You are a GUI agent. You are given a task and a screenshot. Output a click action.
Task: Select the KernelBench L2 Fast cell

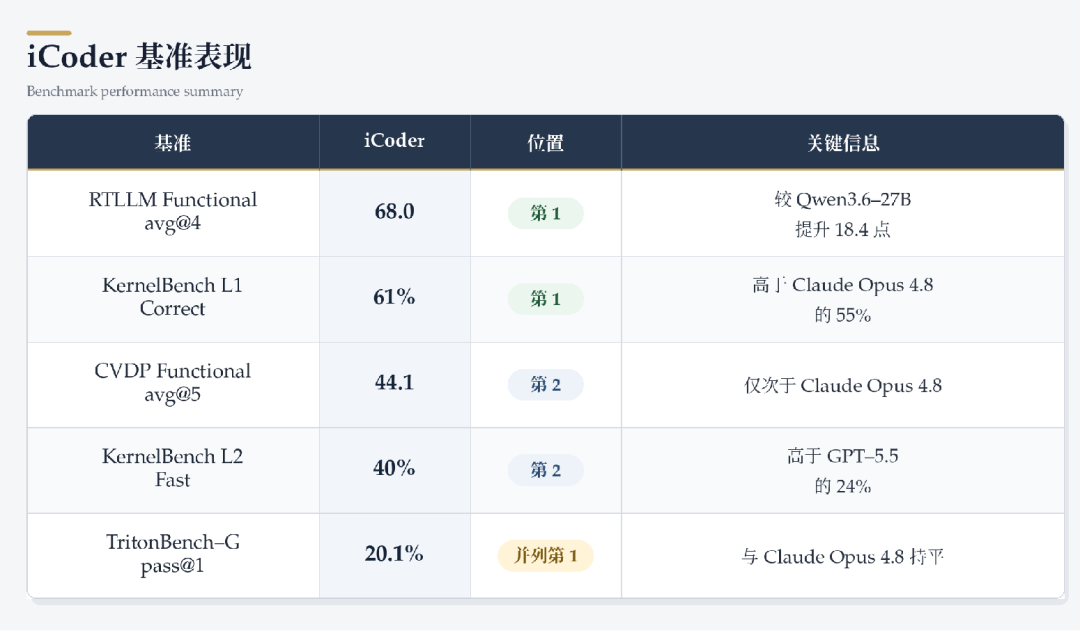point(173,468)
